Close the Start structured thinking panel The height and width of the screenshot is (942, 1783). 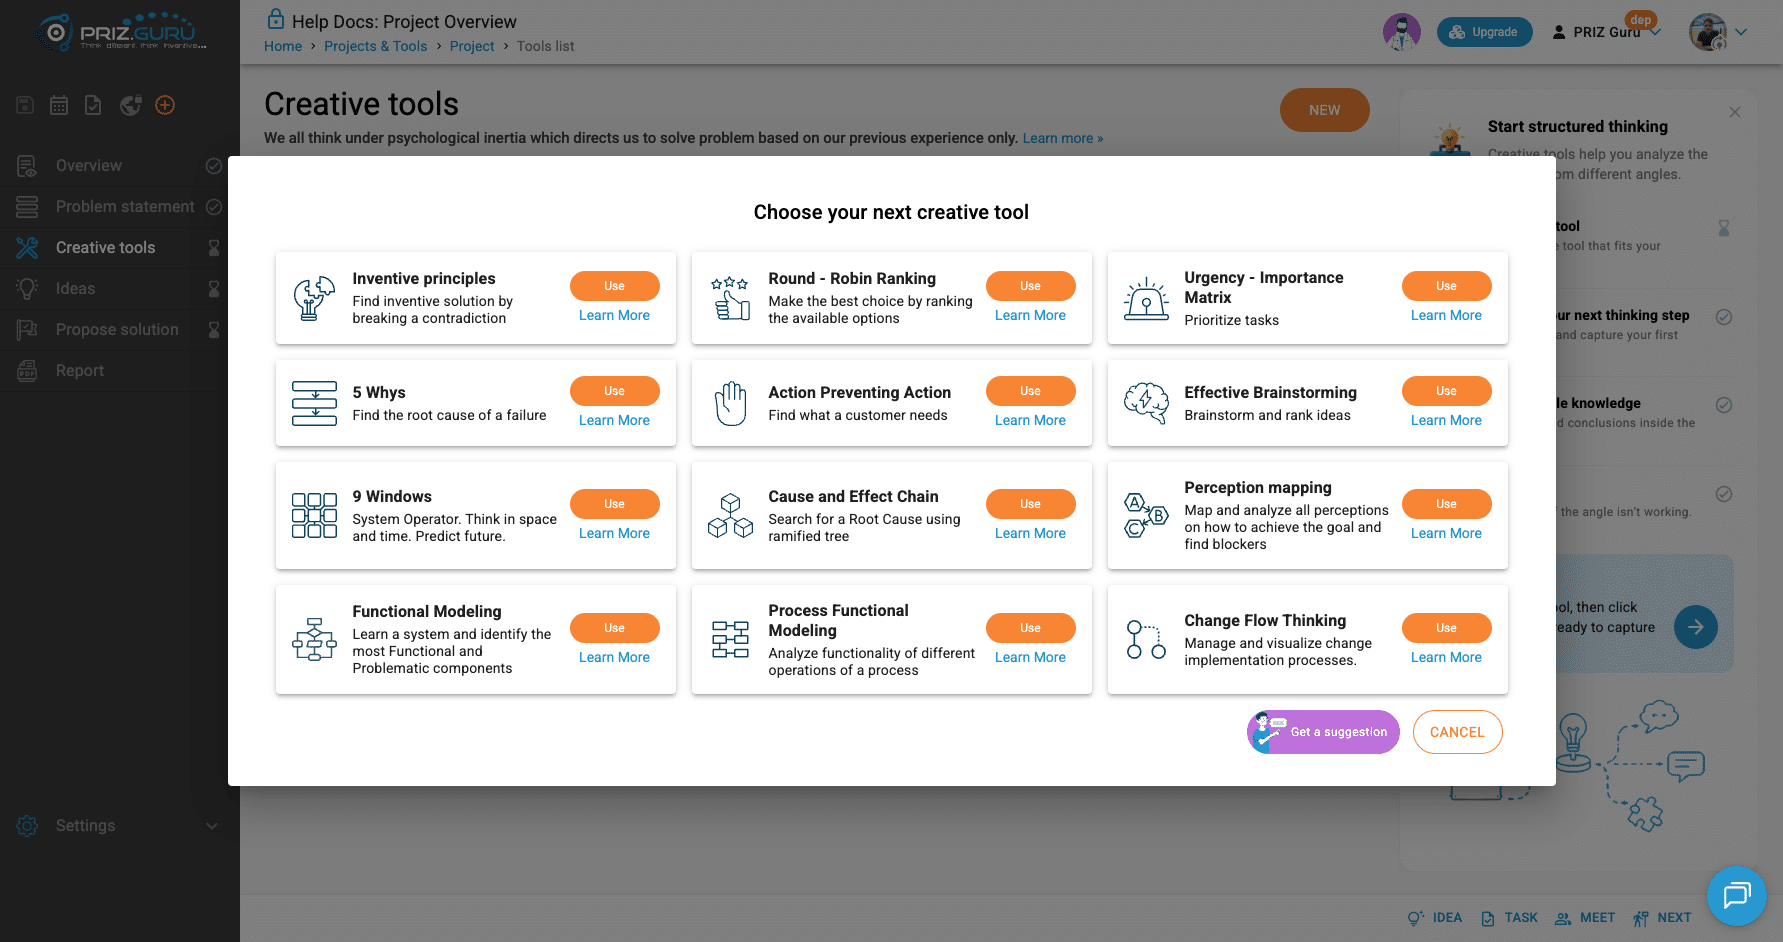pyautogui.click(x=1735, y=112)
